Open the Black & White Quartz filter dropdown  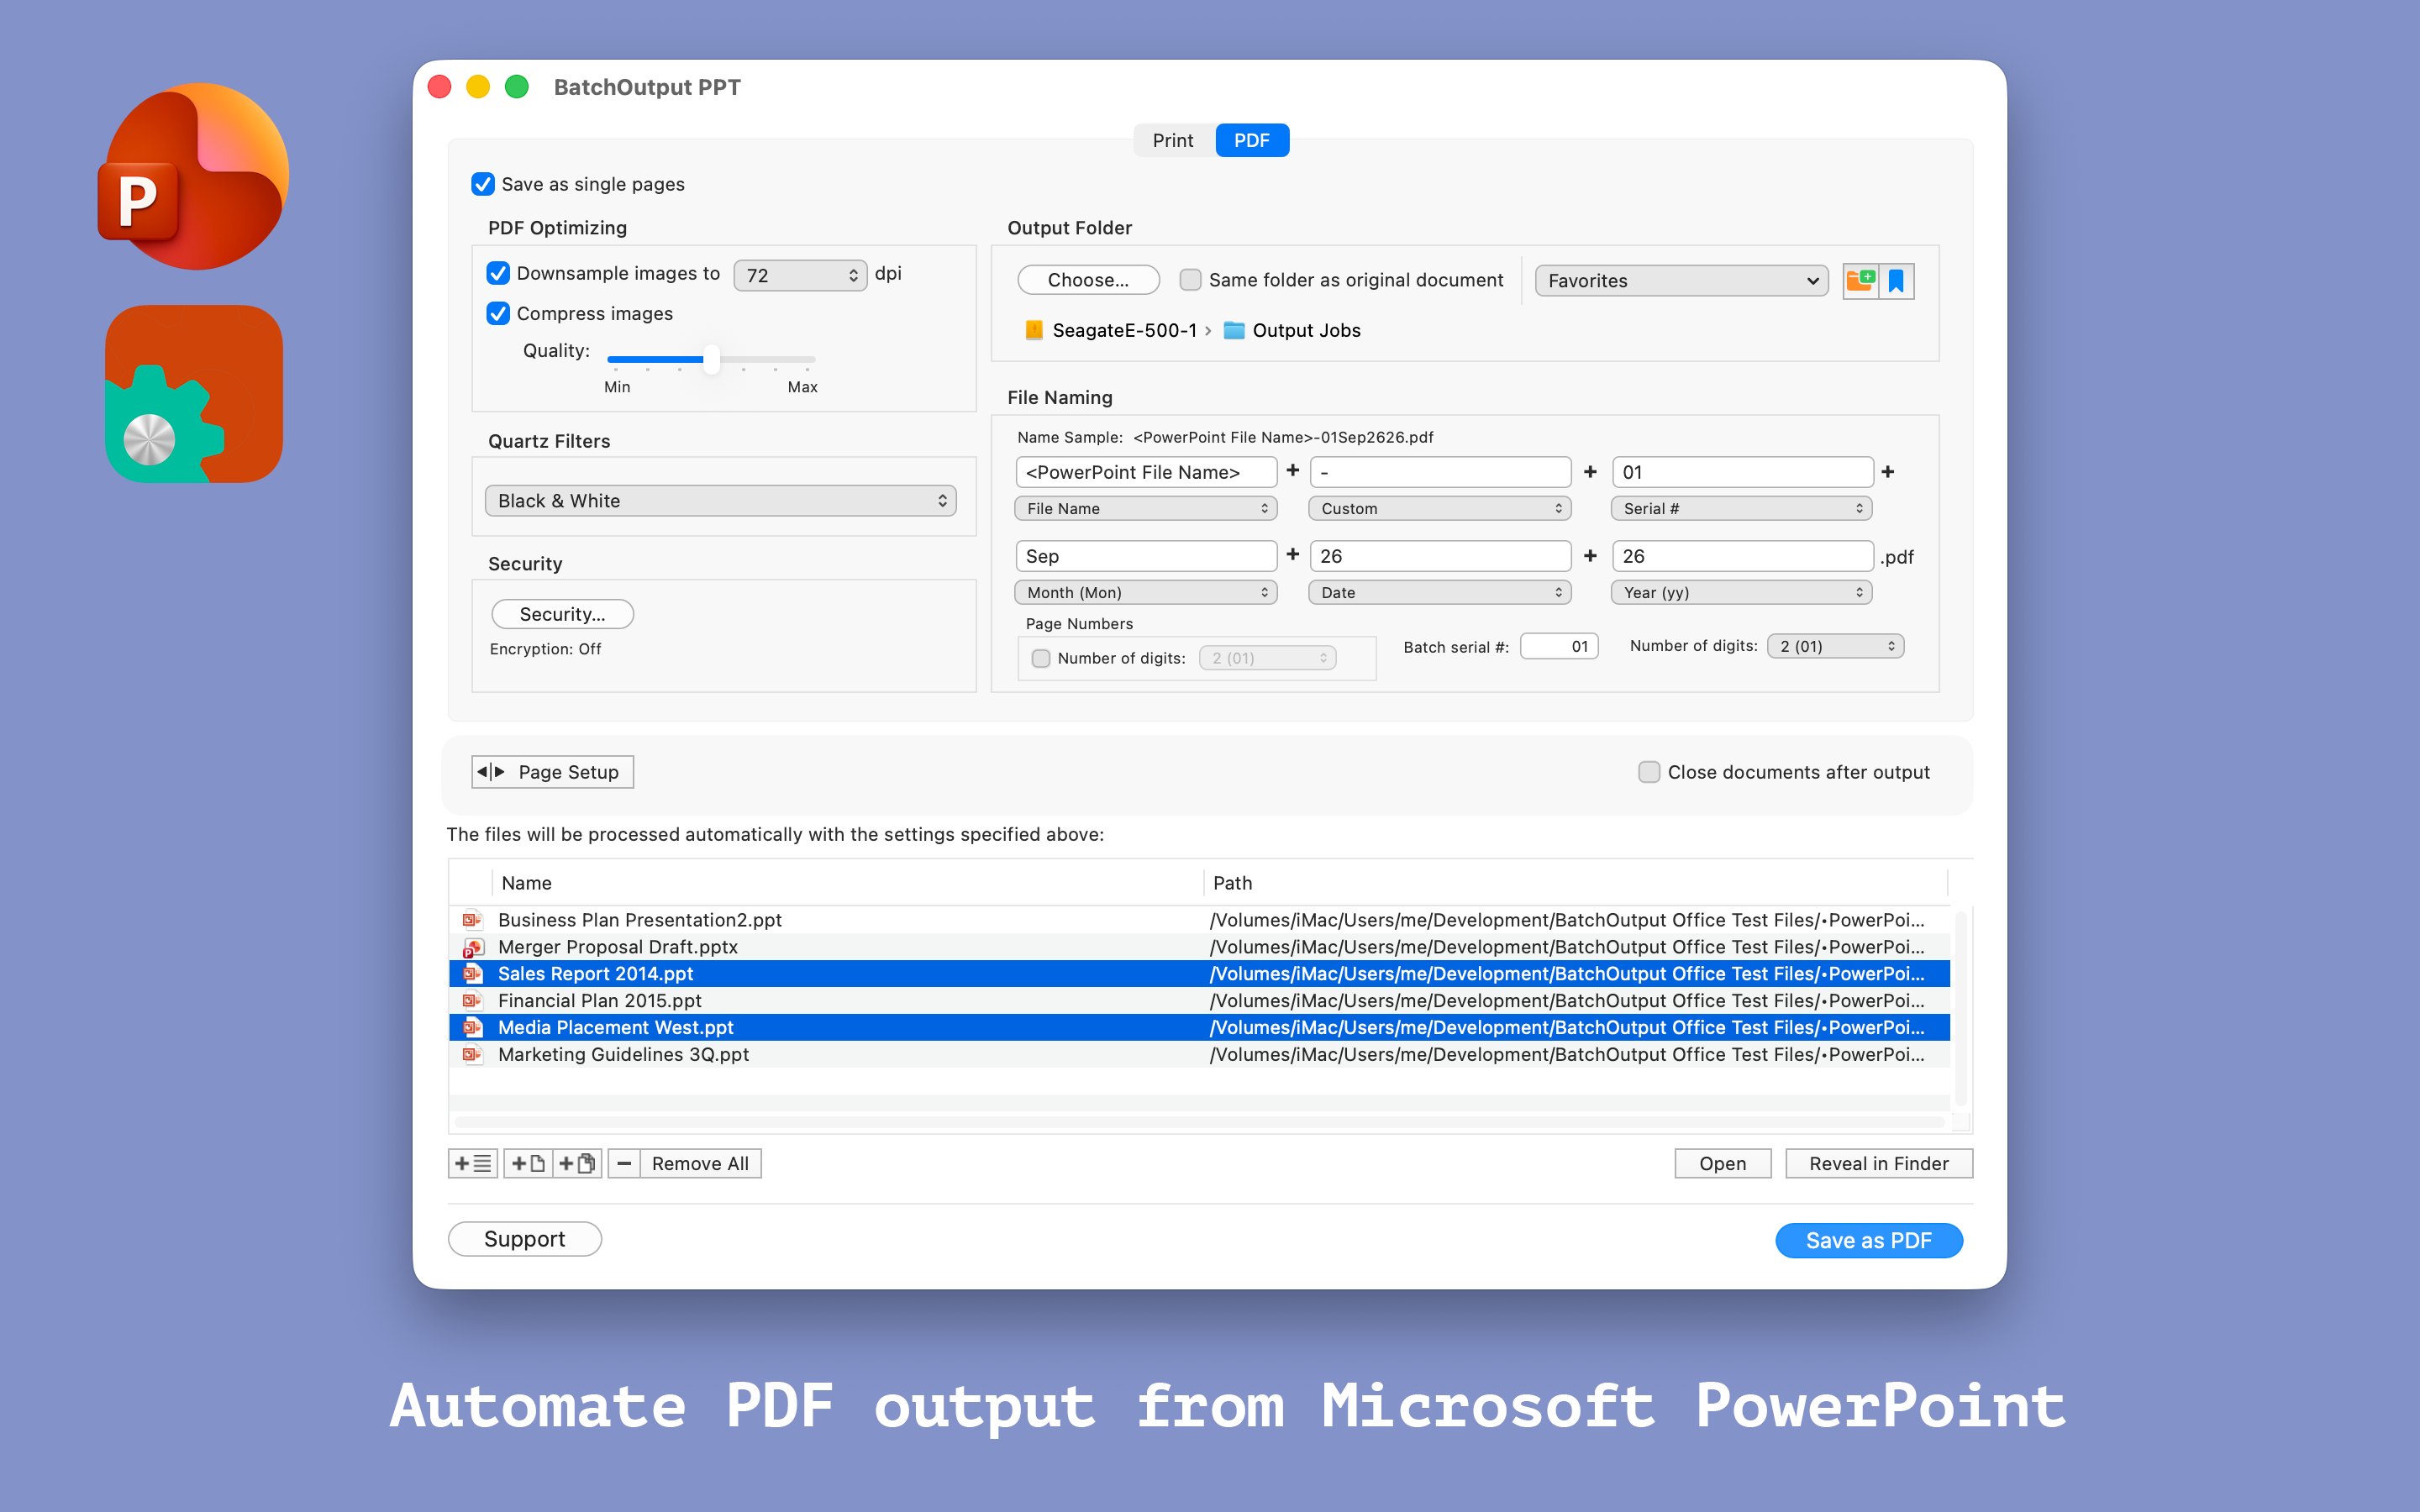[720, 501]
